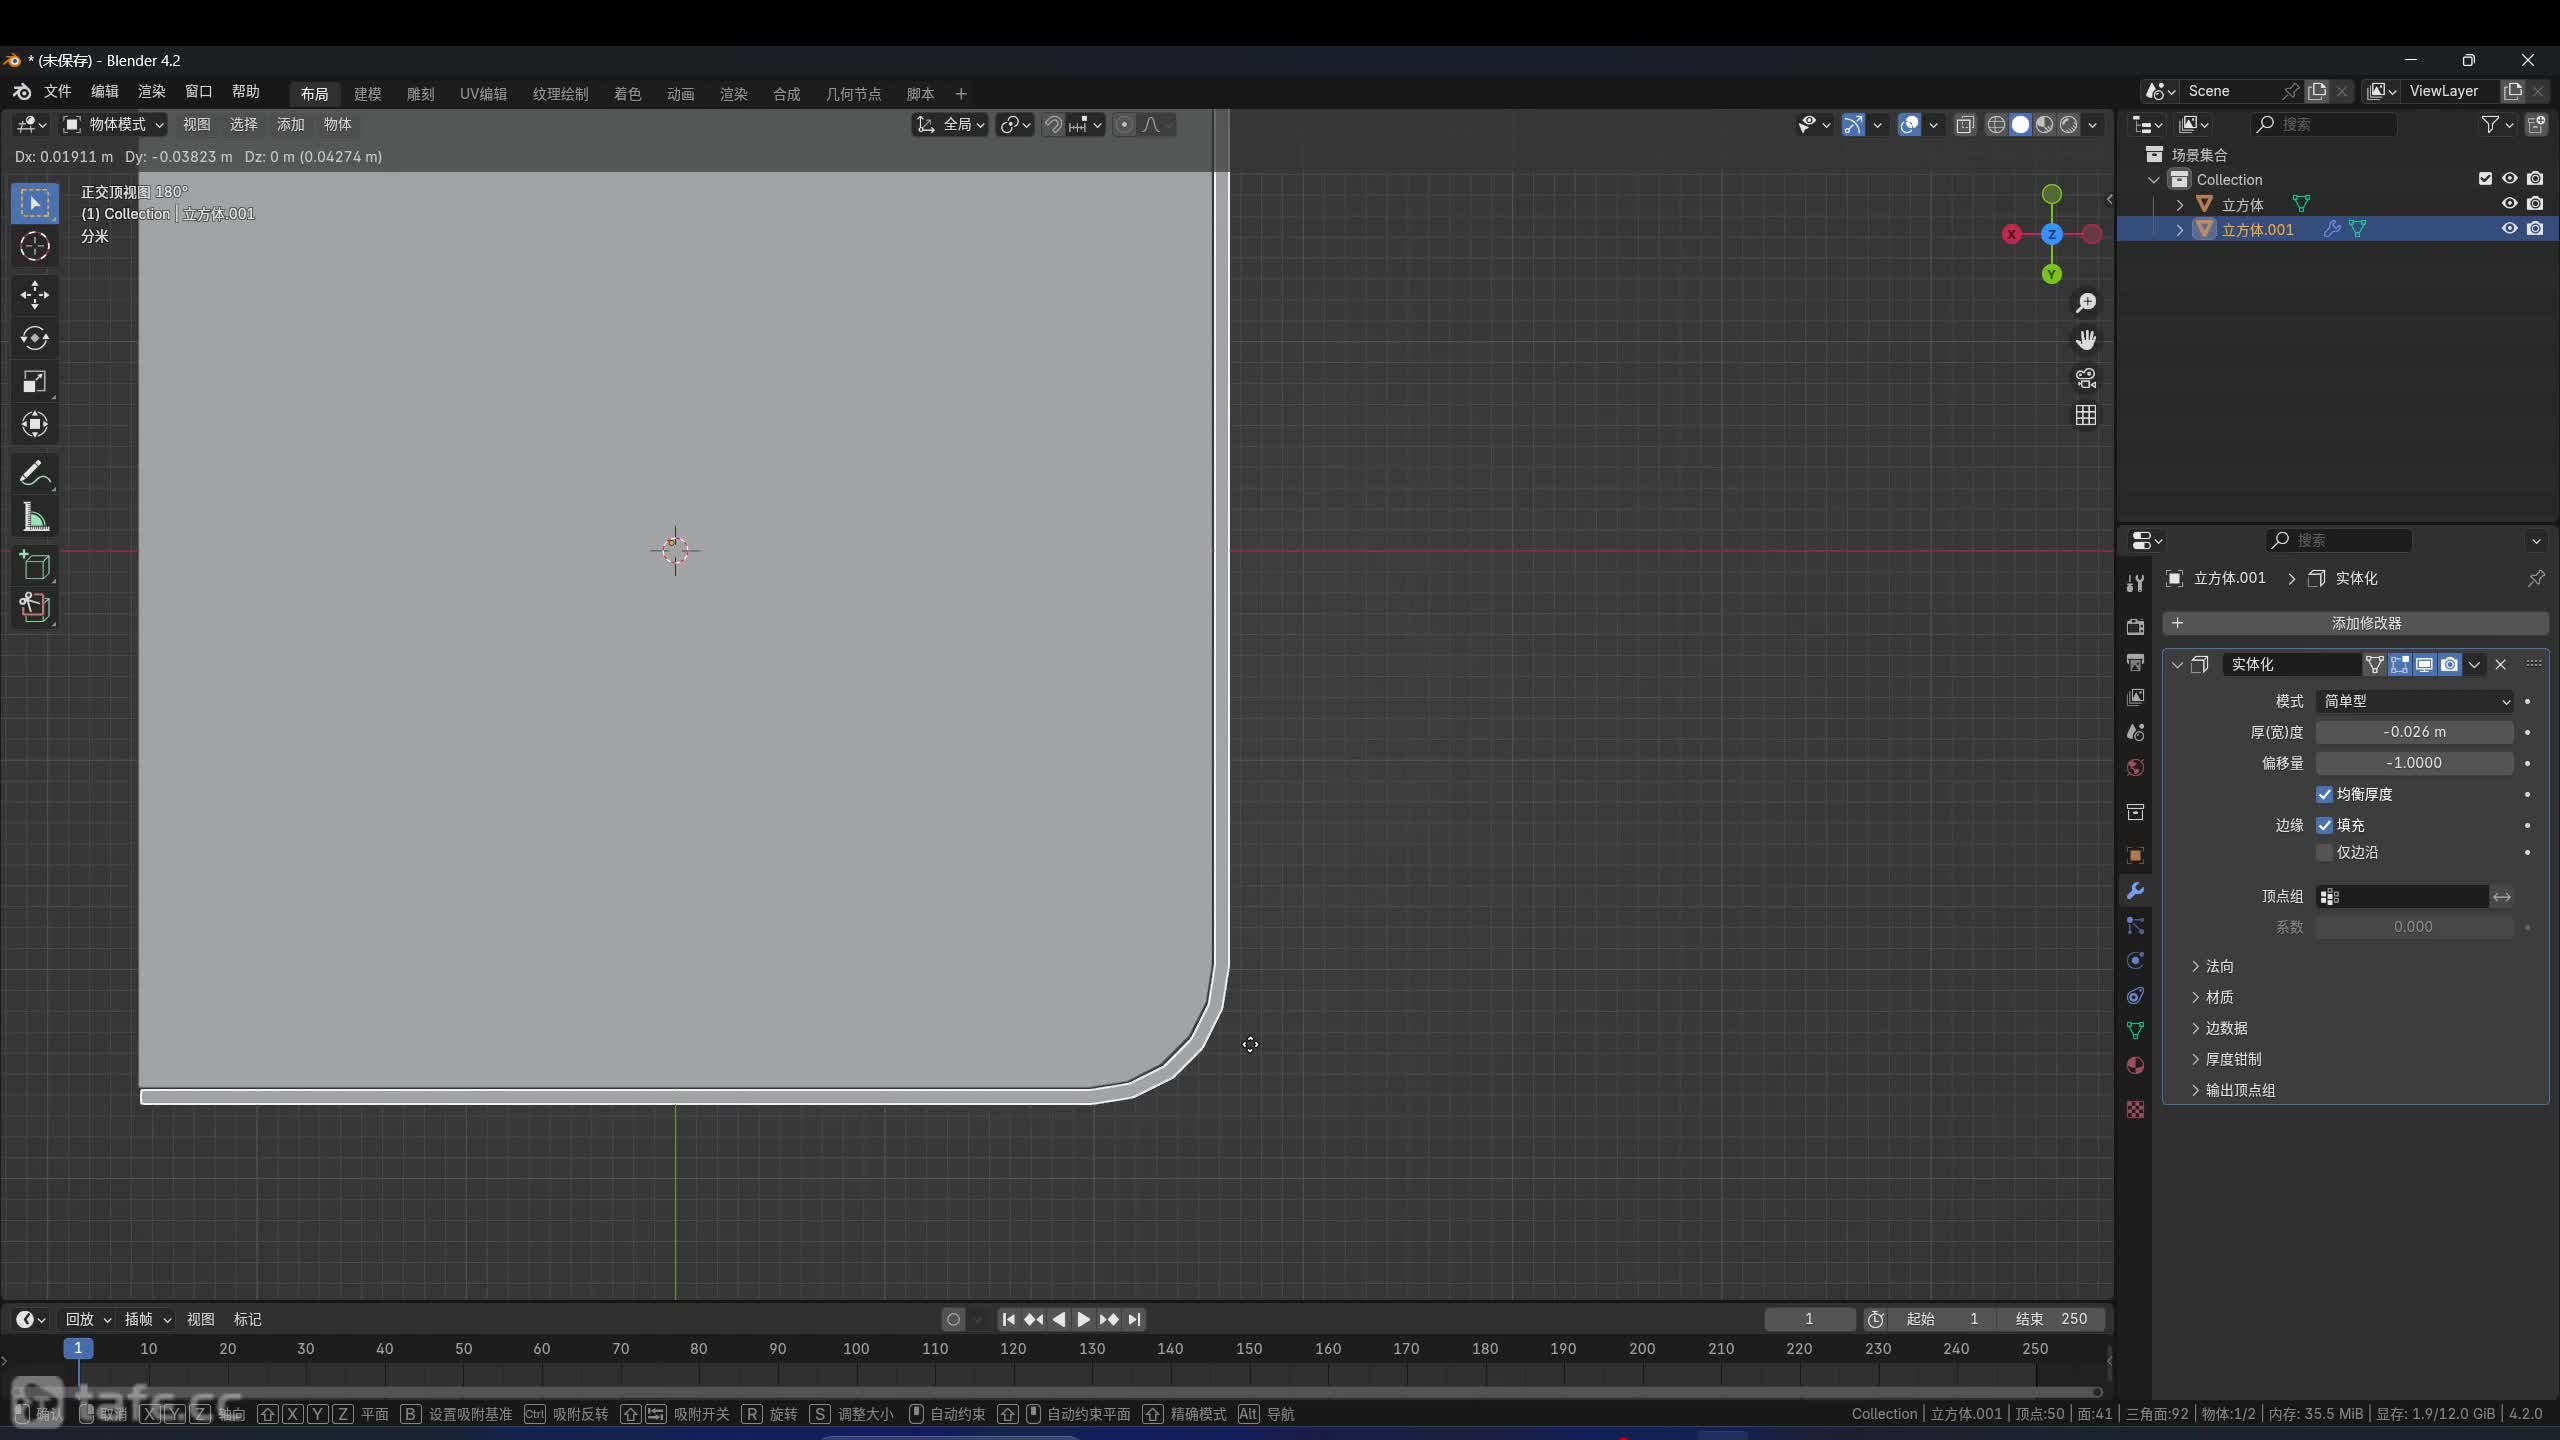The width and height of the screenshot is (2560, 1440).
Task: Play the animation forward
Action: coord(1083,1319)
